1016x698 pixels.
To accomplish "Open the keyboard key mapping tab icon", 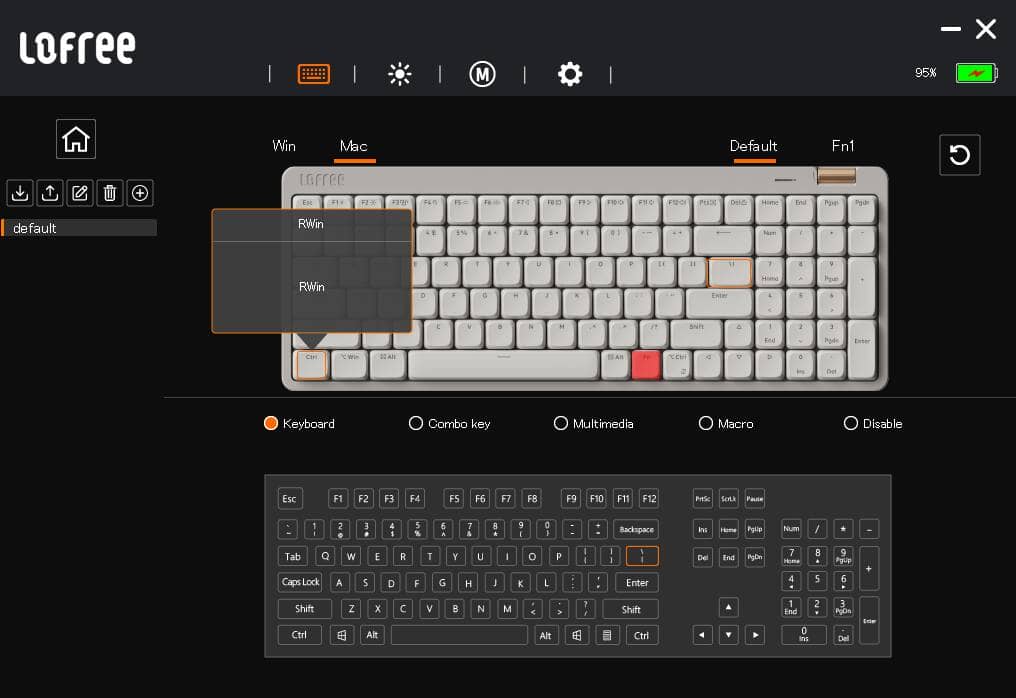I will [314, 74].
